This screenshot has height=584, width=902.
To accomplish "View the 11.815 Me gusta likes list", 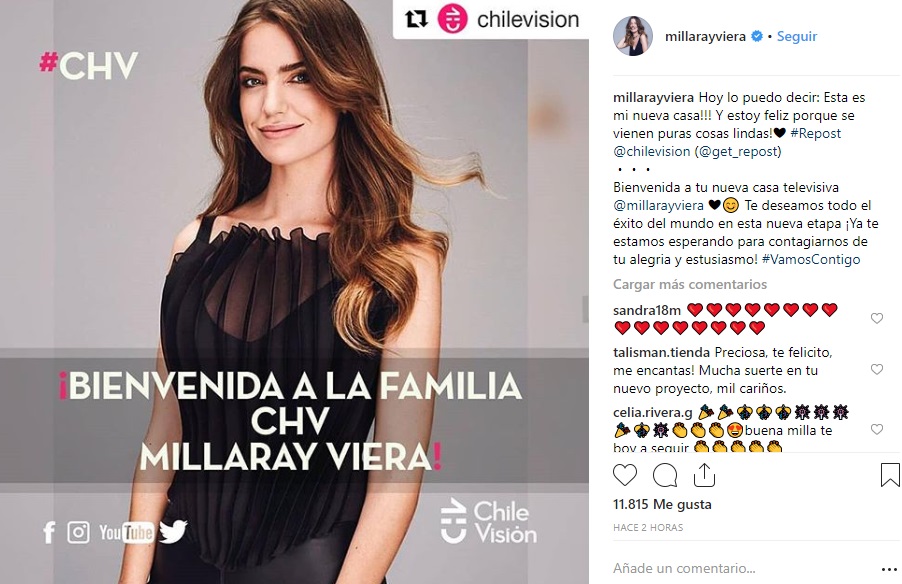I will (662, 504).
